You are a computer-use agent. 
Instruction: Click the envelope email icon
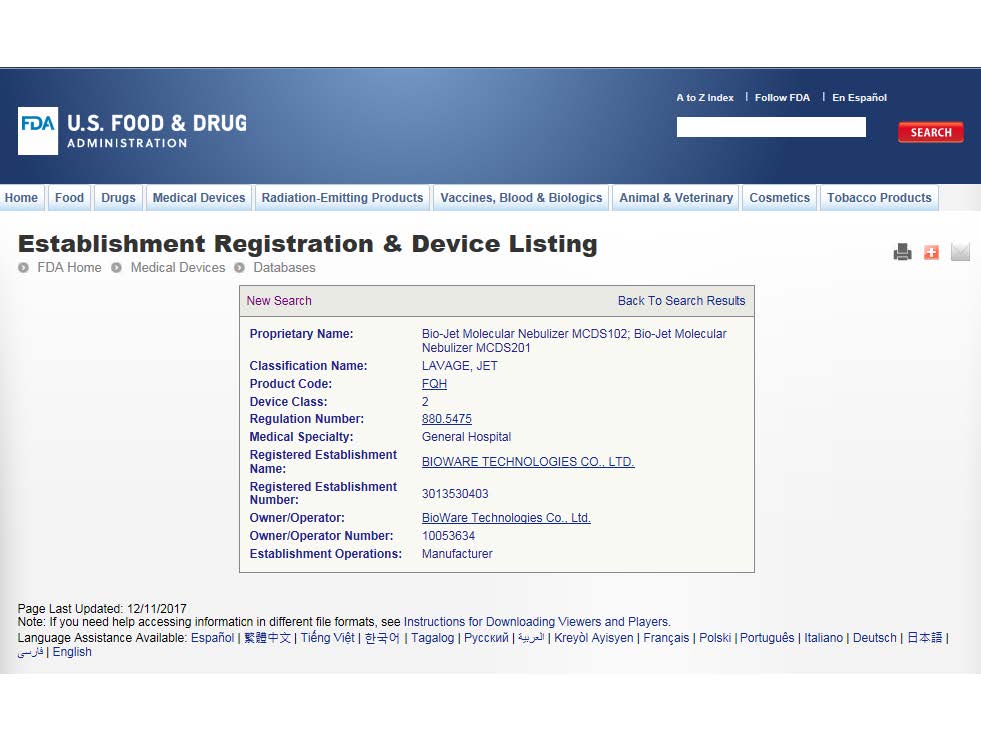point(960,252)
